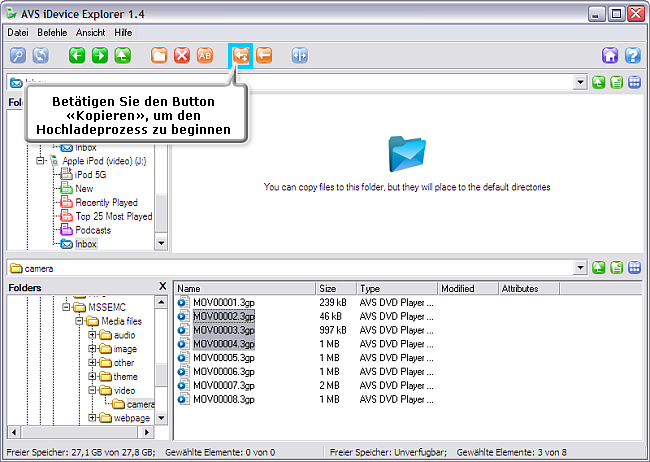Select the file MOV00006.3gp
650x462 pixels.
pyautogui.click(x=216, y=372)
